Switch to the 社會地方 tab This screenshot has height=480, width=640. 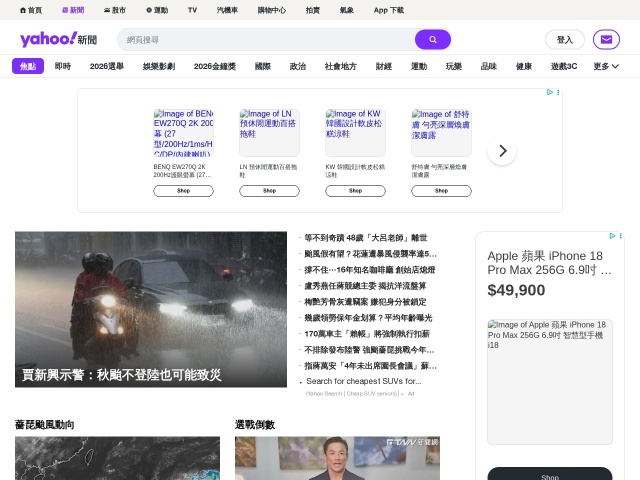341,66
